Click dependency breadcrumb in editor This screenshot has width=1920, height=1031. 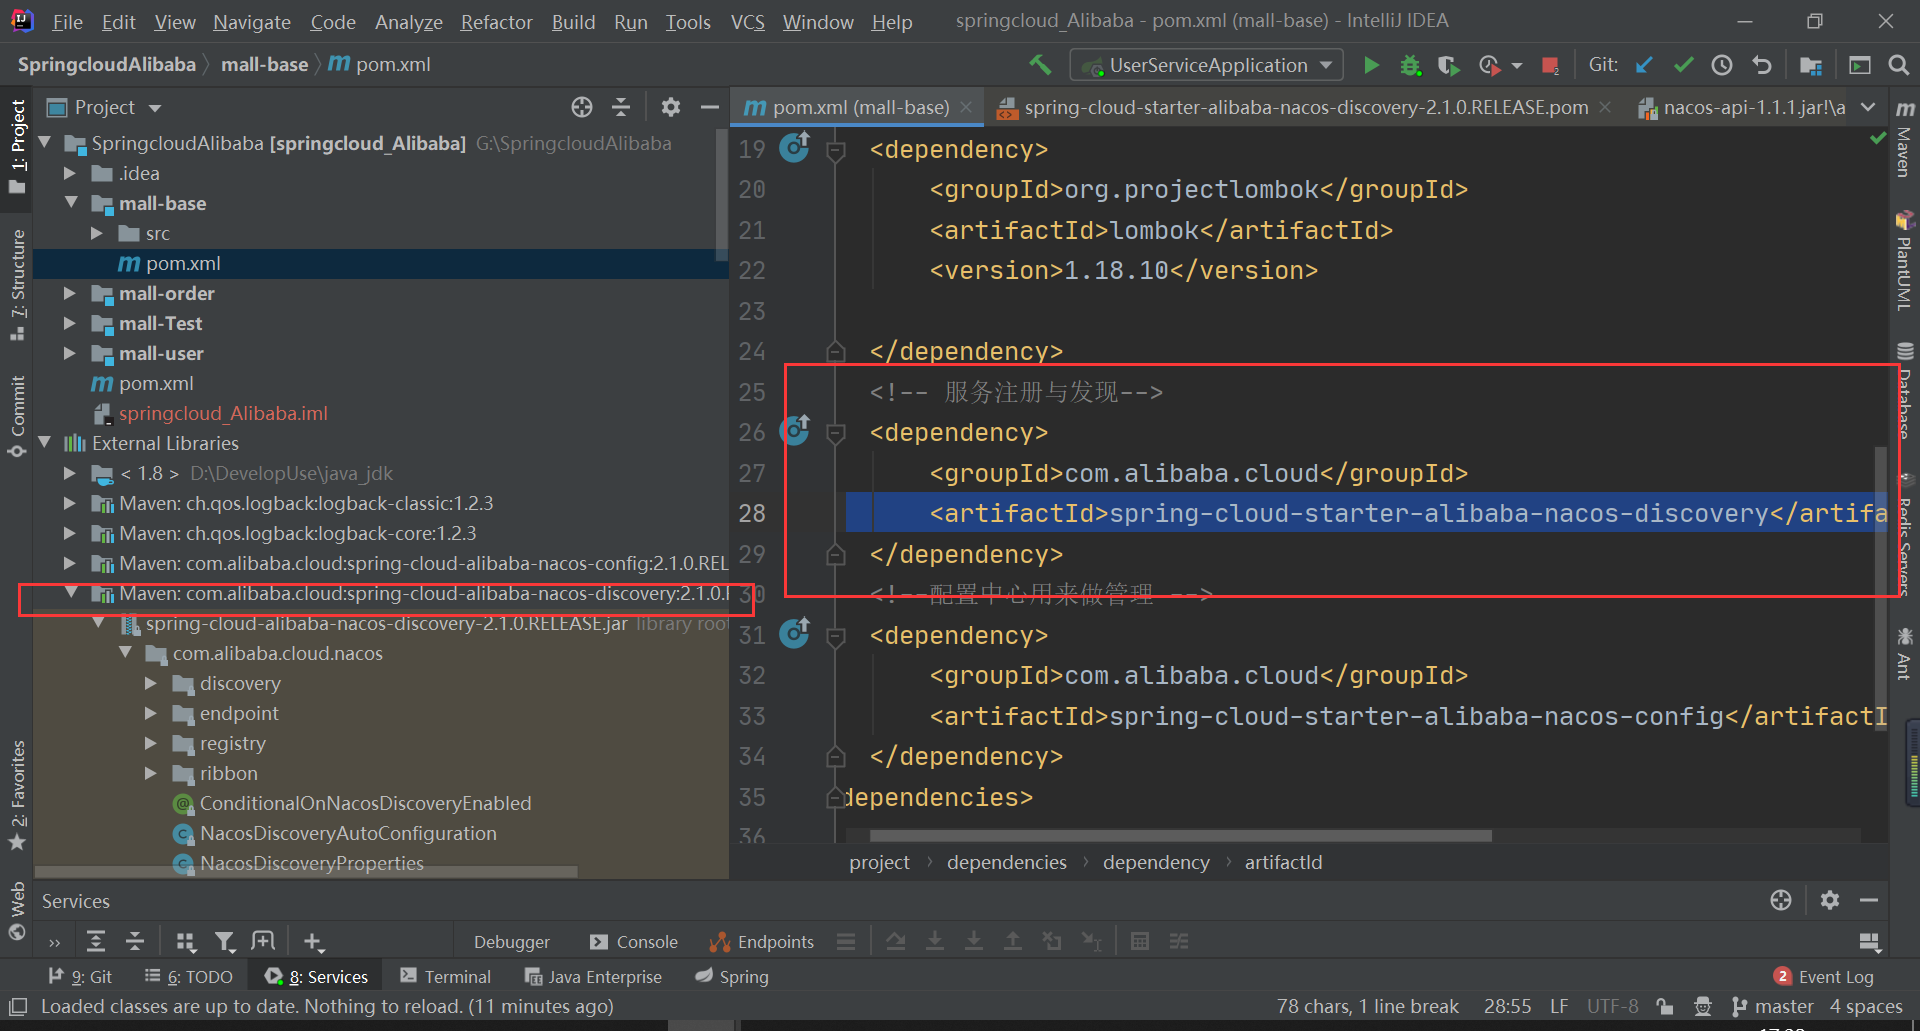point(1156,862)
